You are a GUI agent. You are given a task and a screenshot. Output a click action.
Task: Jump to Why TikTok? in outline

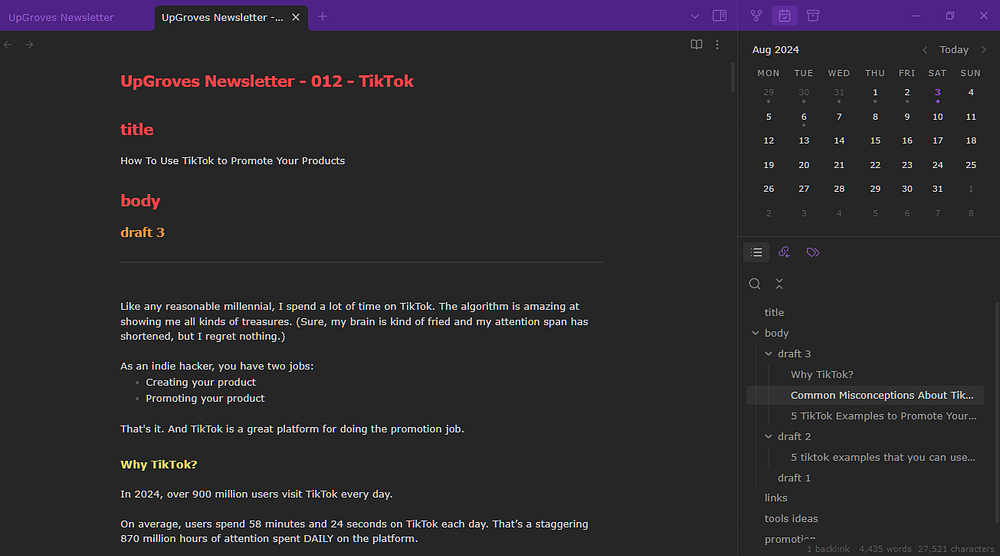(x=822, y=374)
